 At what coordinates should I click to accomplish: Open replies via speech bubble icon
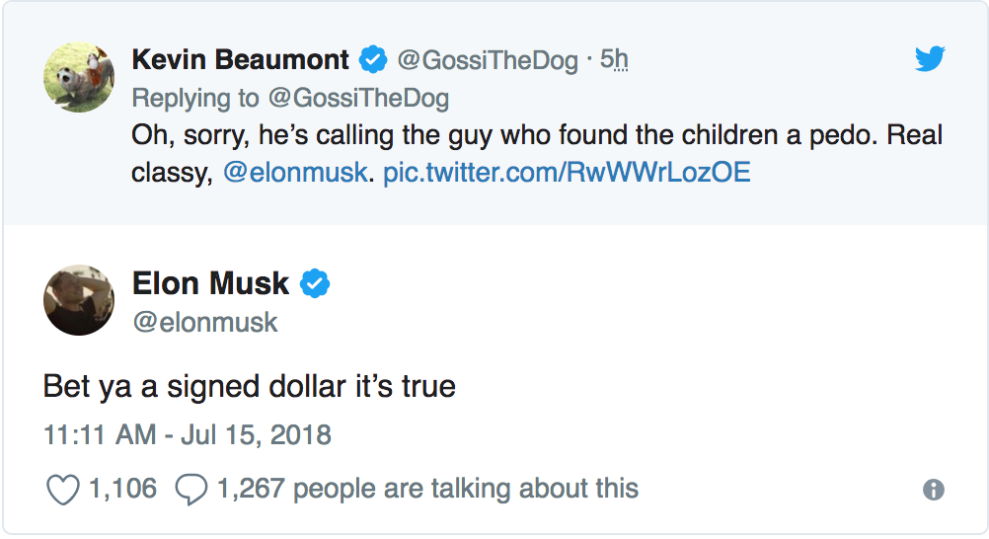point(190,489)
